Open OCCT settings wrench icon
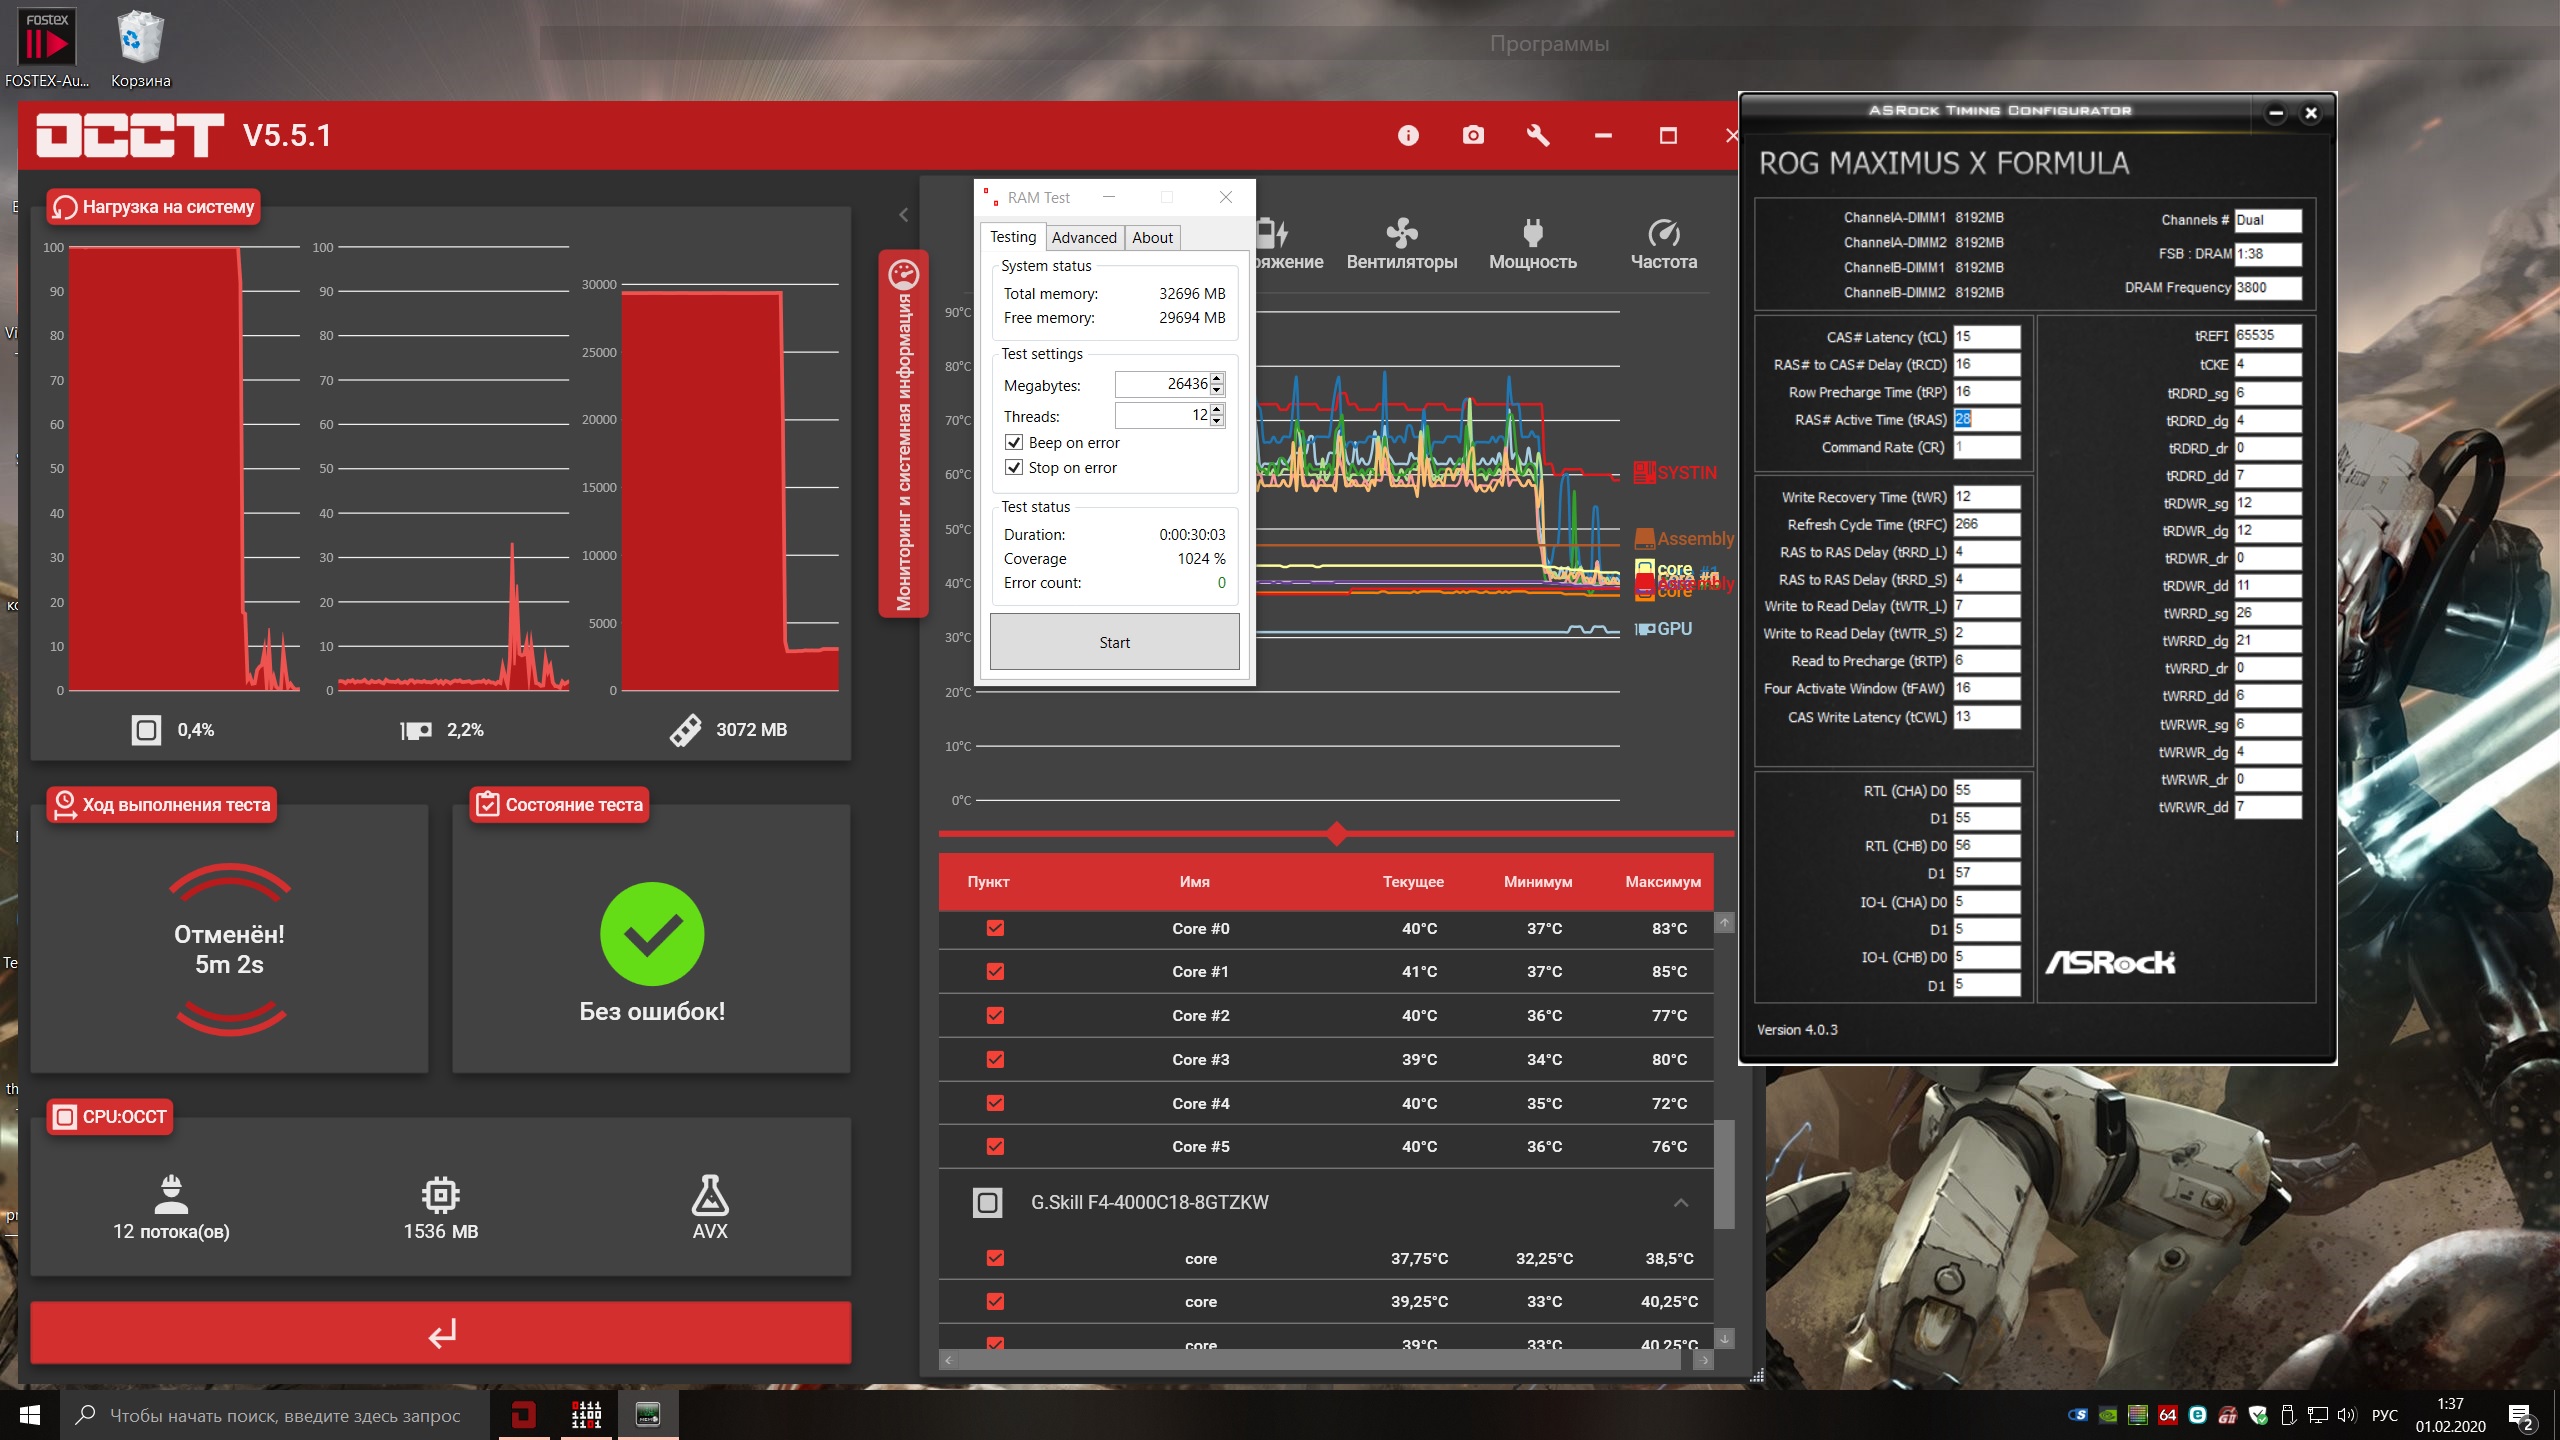 (1538, 135)
